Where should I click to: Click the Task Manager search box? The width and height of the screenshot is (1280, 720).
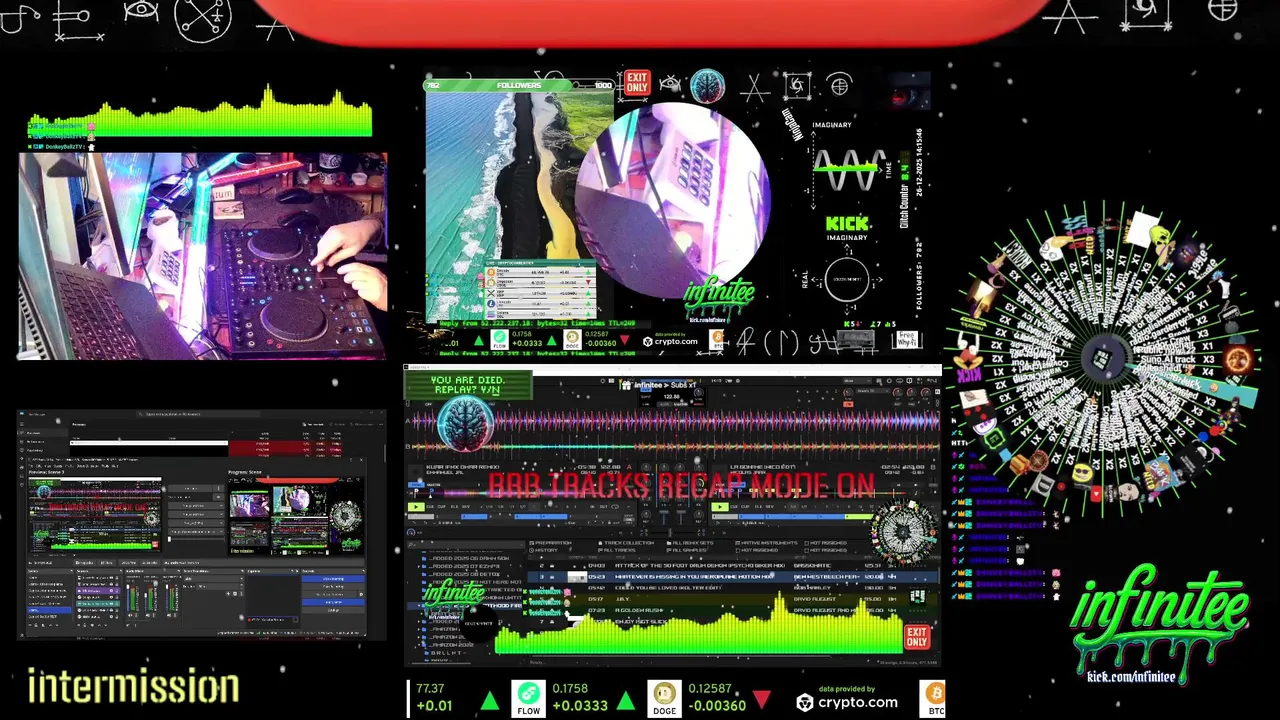[198, 414]
